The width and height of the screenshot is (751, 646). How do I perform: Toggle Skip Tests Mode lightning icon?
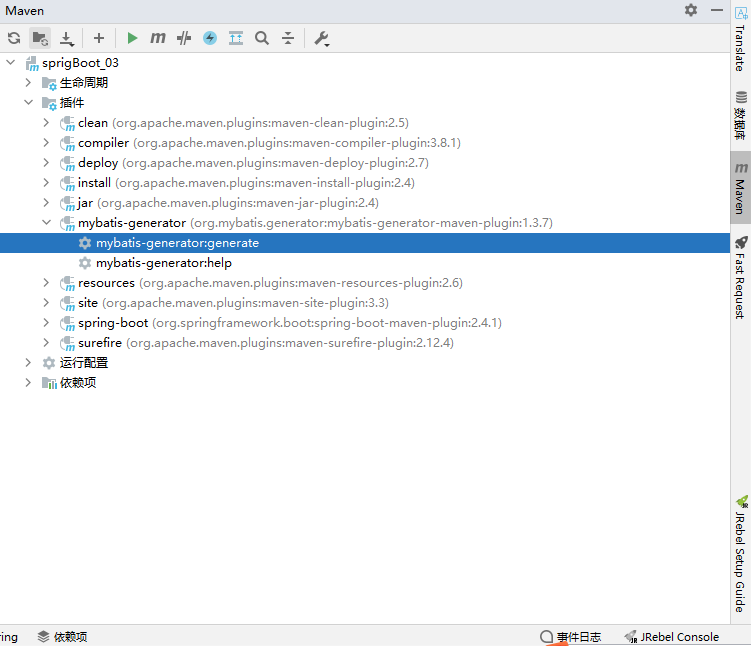pyautogui.click(x=210, y=38)
